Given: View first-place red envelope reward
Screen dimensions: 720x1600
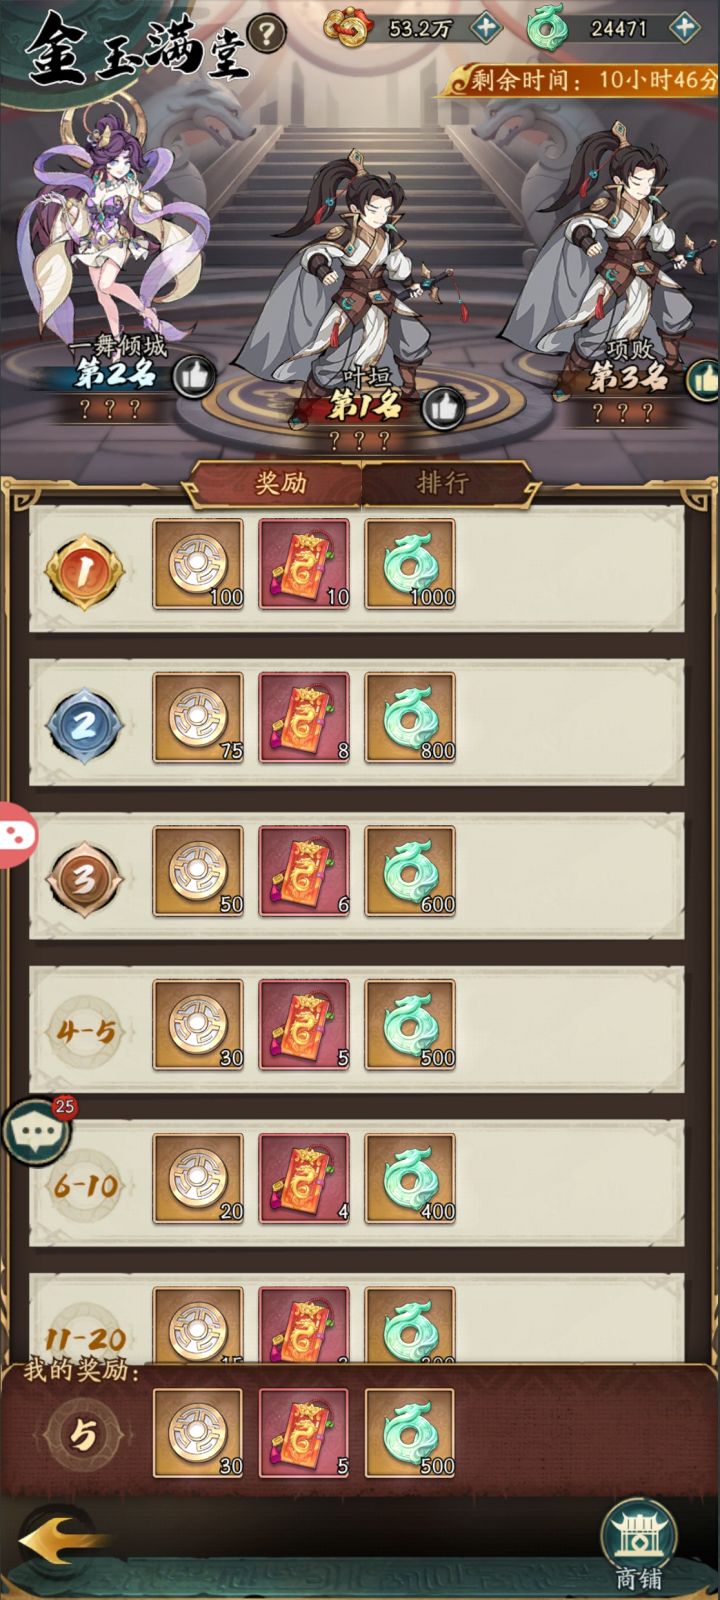Looking at the screenshot, I should 304,564.
